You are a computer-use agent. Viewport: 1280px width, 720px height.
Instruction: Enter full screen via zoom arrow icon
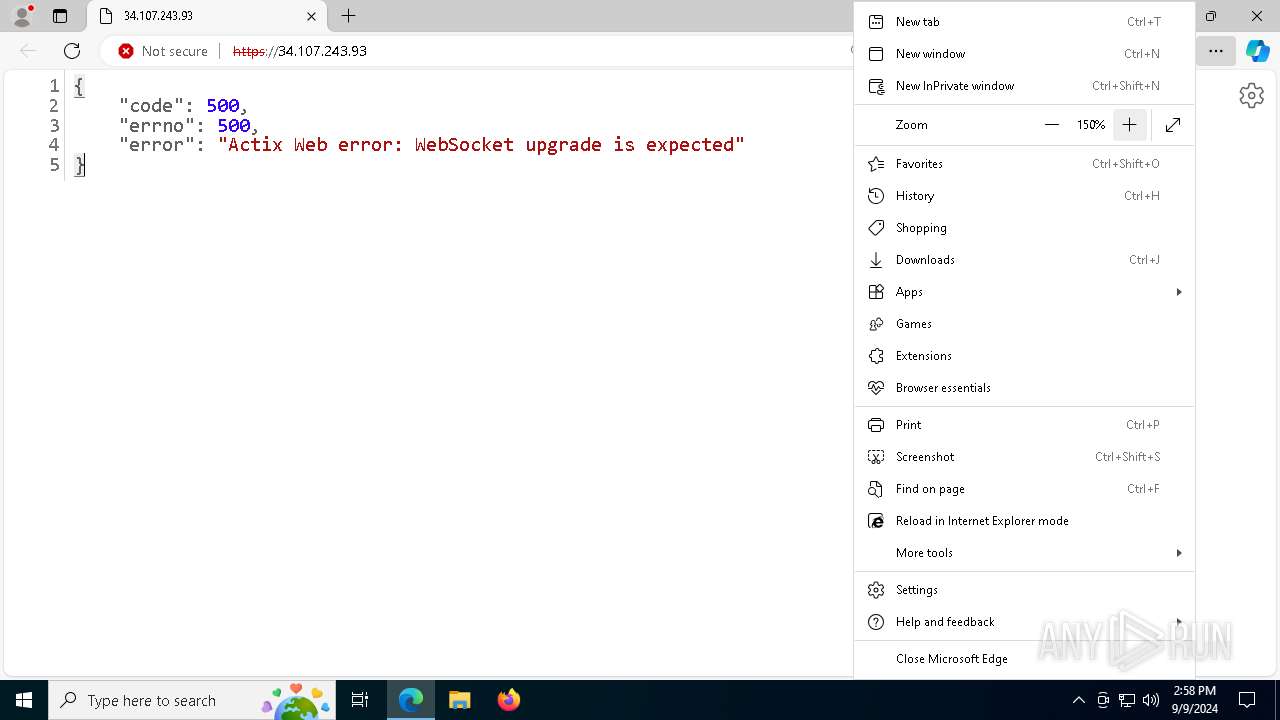coord(1173,125)
